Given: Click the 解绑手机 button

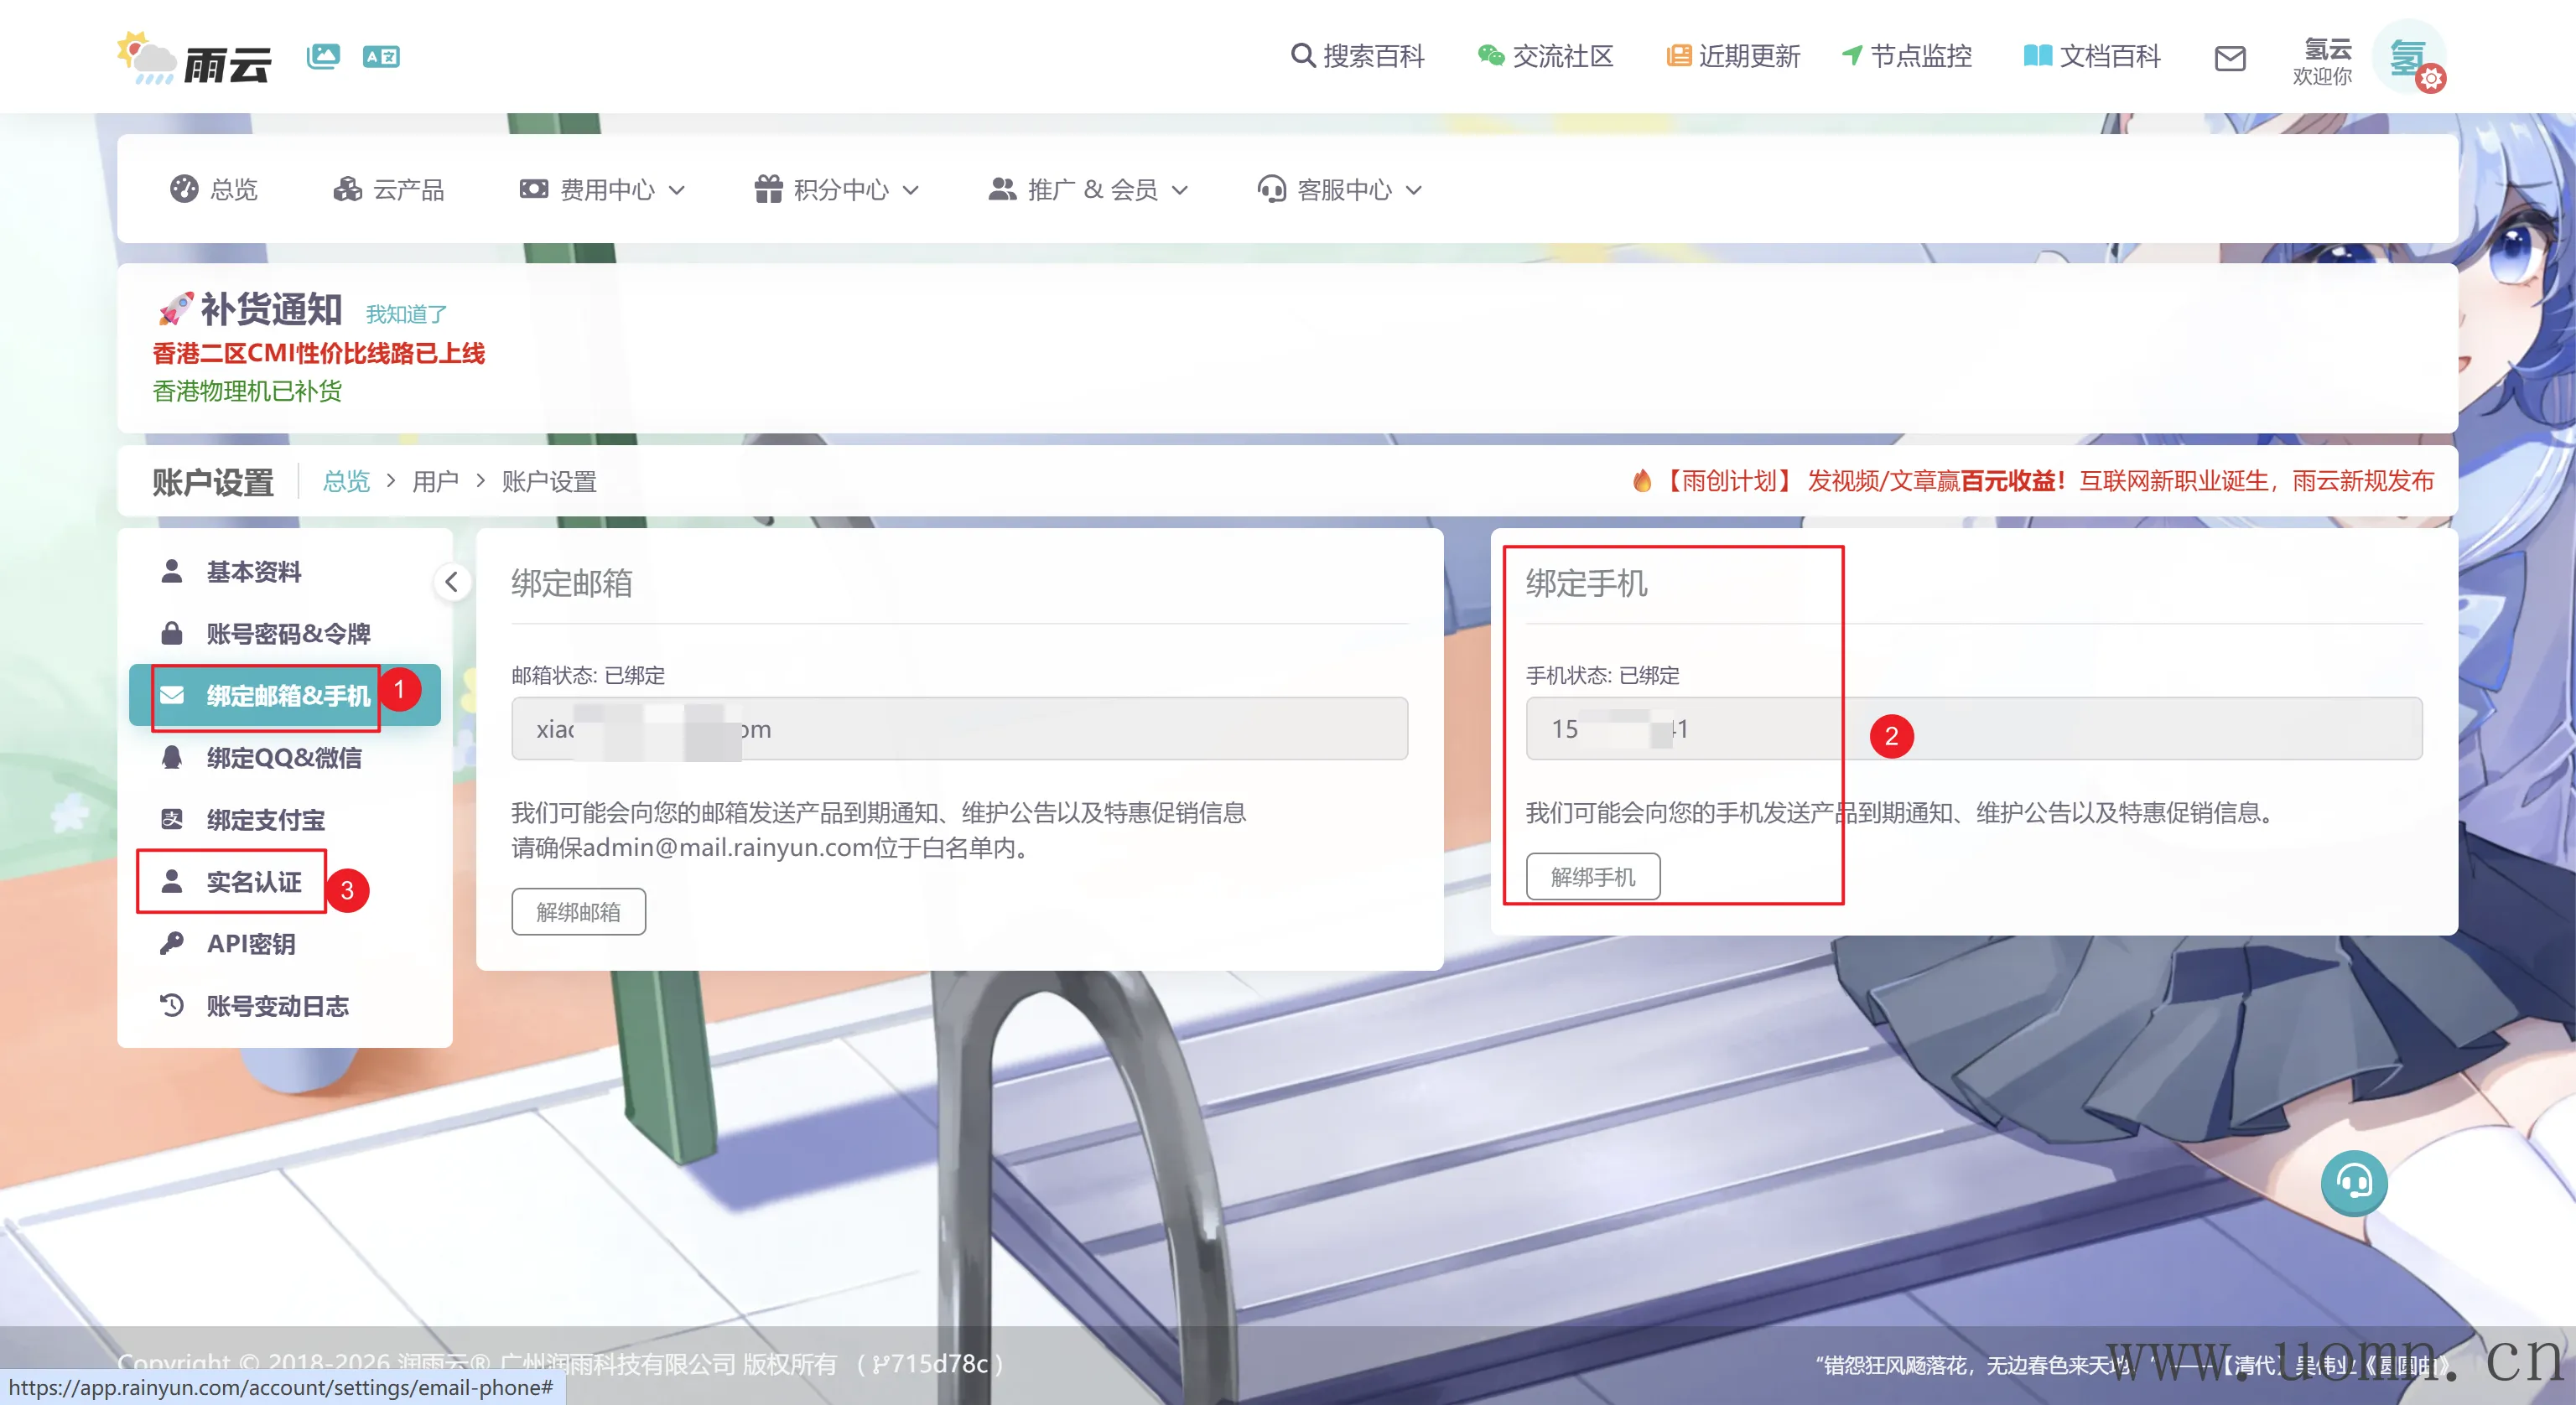Looking at the screenshot, I should [1592, 877].
